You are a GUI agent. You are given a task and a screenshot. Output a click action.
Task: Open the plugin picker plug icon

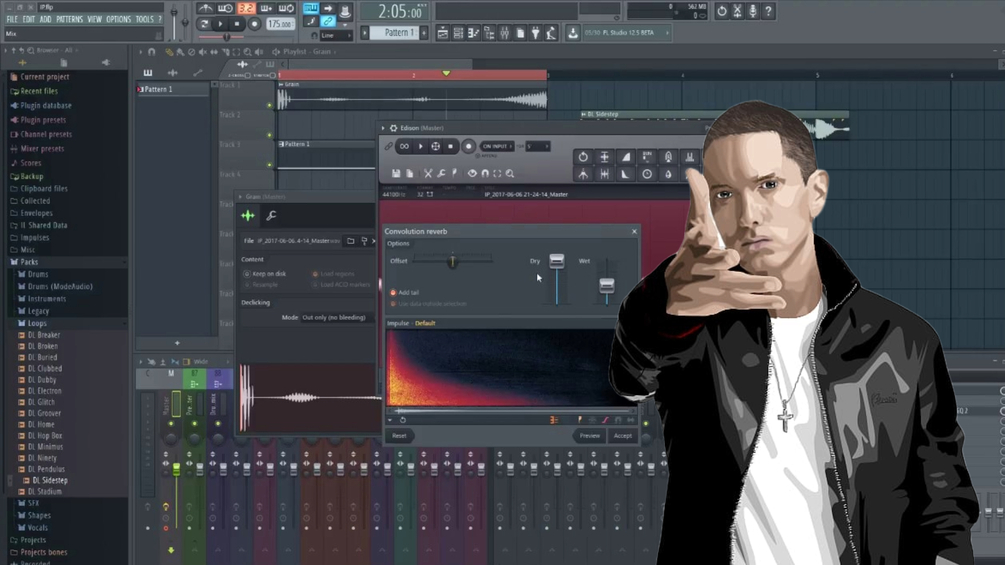[535, 33]
